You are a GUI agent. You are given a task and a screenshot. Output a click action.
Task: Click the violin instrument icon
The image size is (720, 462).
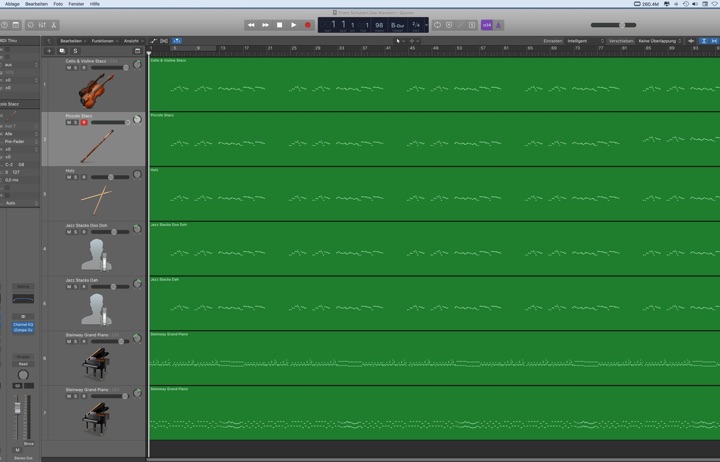[96, 90]
